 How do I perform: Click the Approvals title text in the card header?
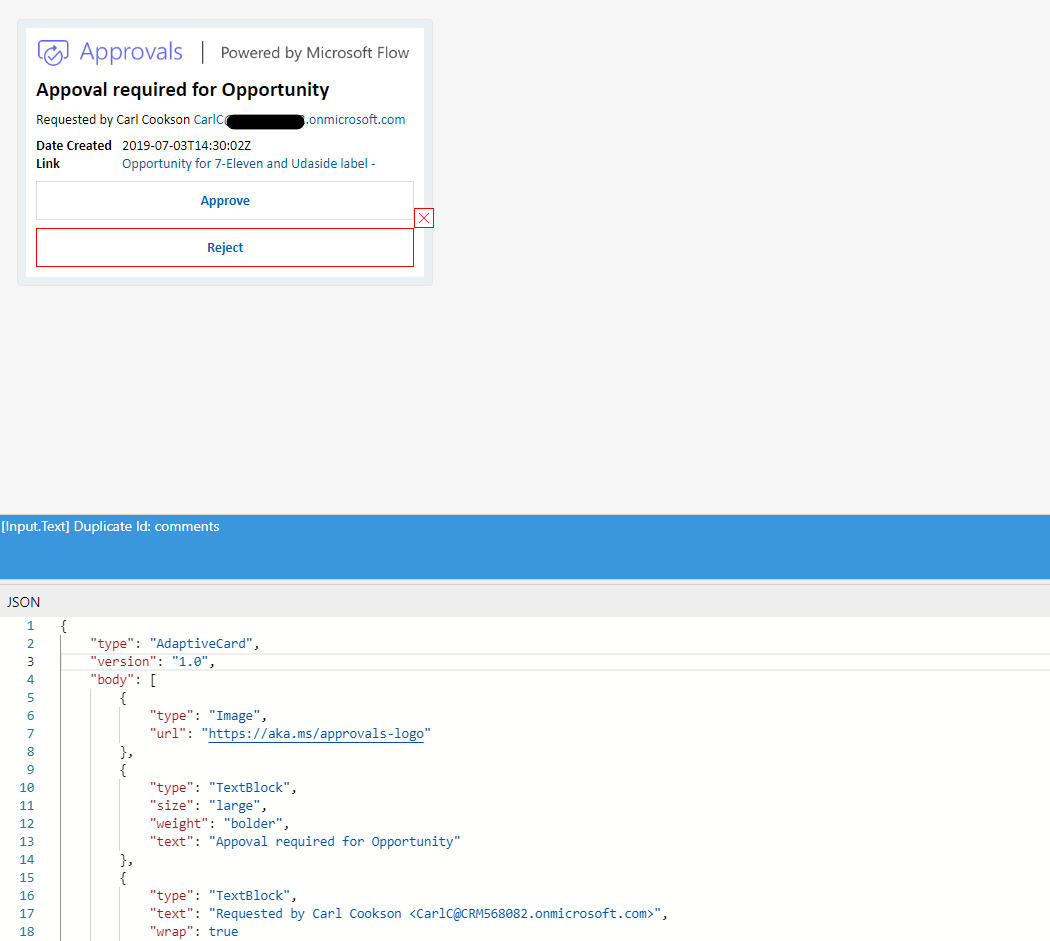tap(131, 52)
